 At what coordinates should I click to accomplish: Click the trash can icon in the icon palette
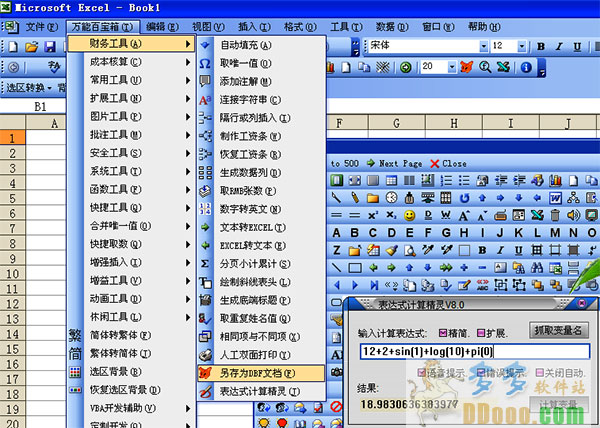click(x=555, y=215)
